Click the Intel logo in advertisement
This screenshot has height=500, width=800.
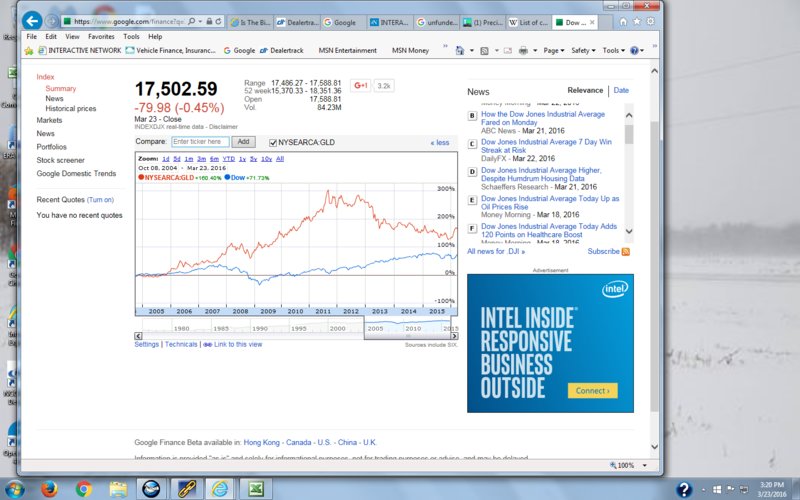[x=615, y=289]
